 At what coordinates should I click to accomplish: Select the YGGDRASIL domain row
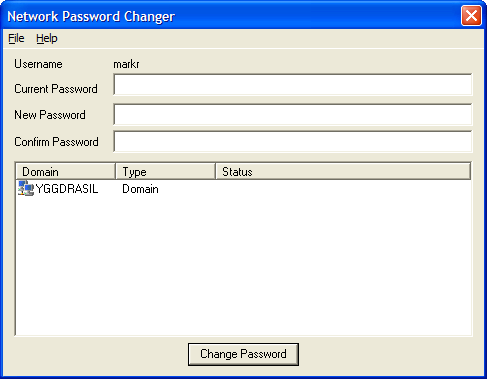(x=58, y=189)
